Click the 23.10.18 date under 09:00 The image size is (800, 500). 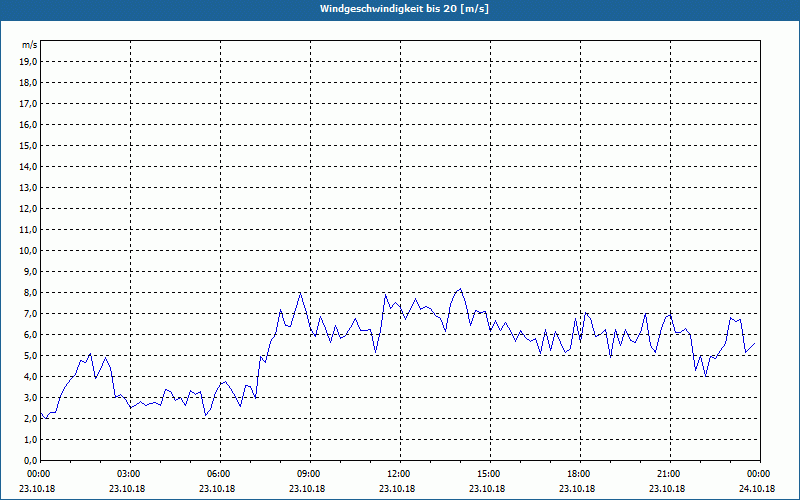(x=307, y=488)
